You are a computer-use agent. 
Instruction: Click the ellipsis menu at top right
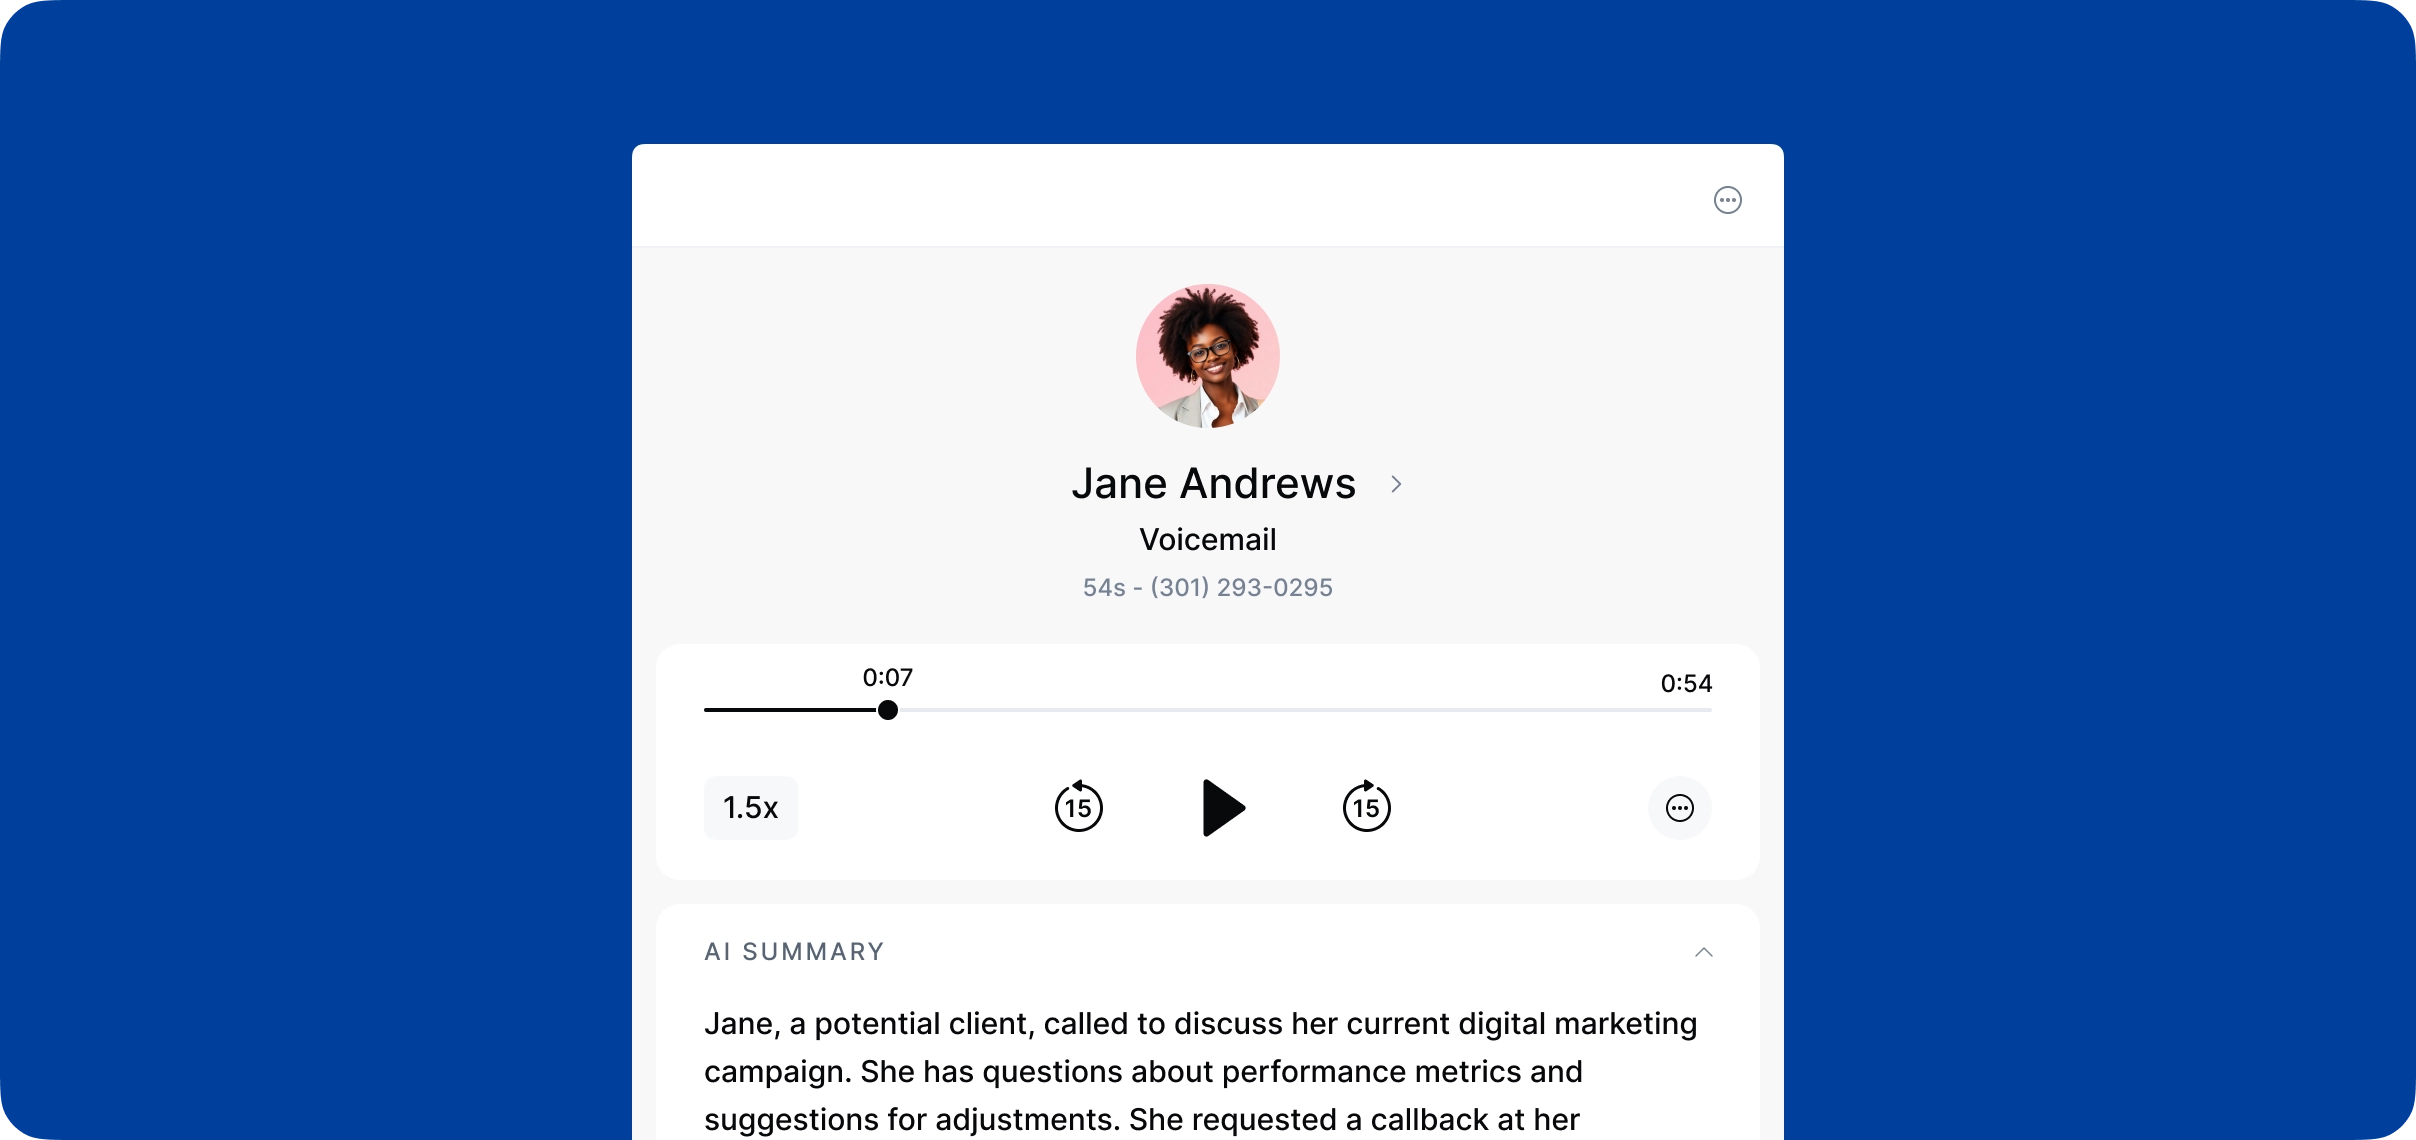coord(1727,200)
